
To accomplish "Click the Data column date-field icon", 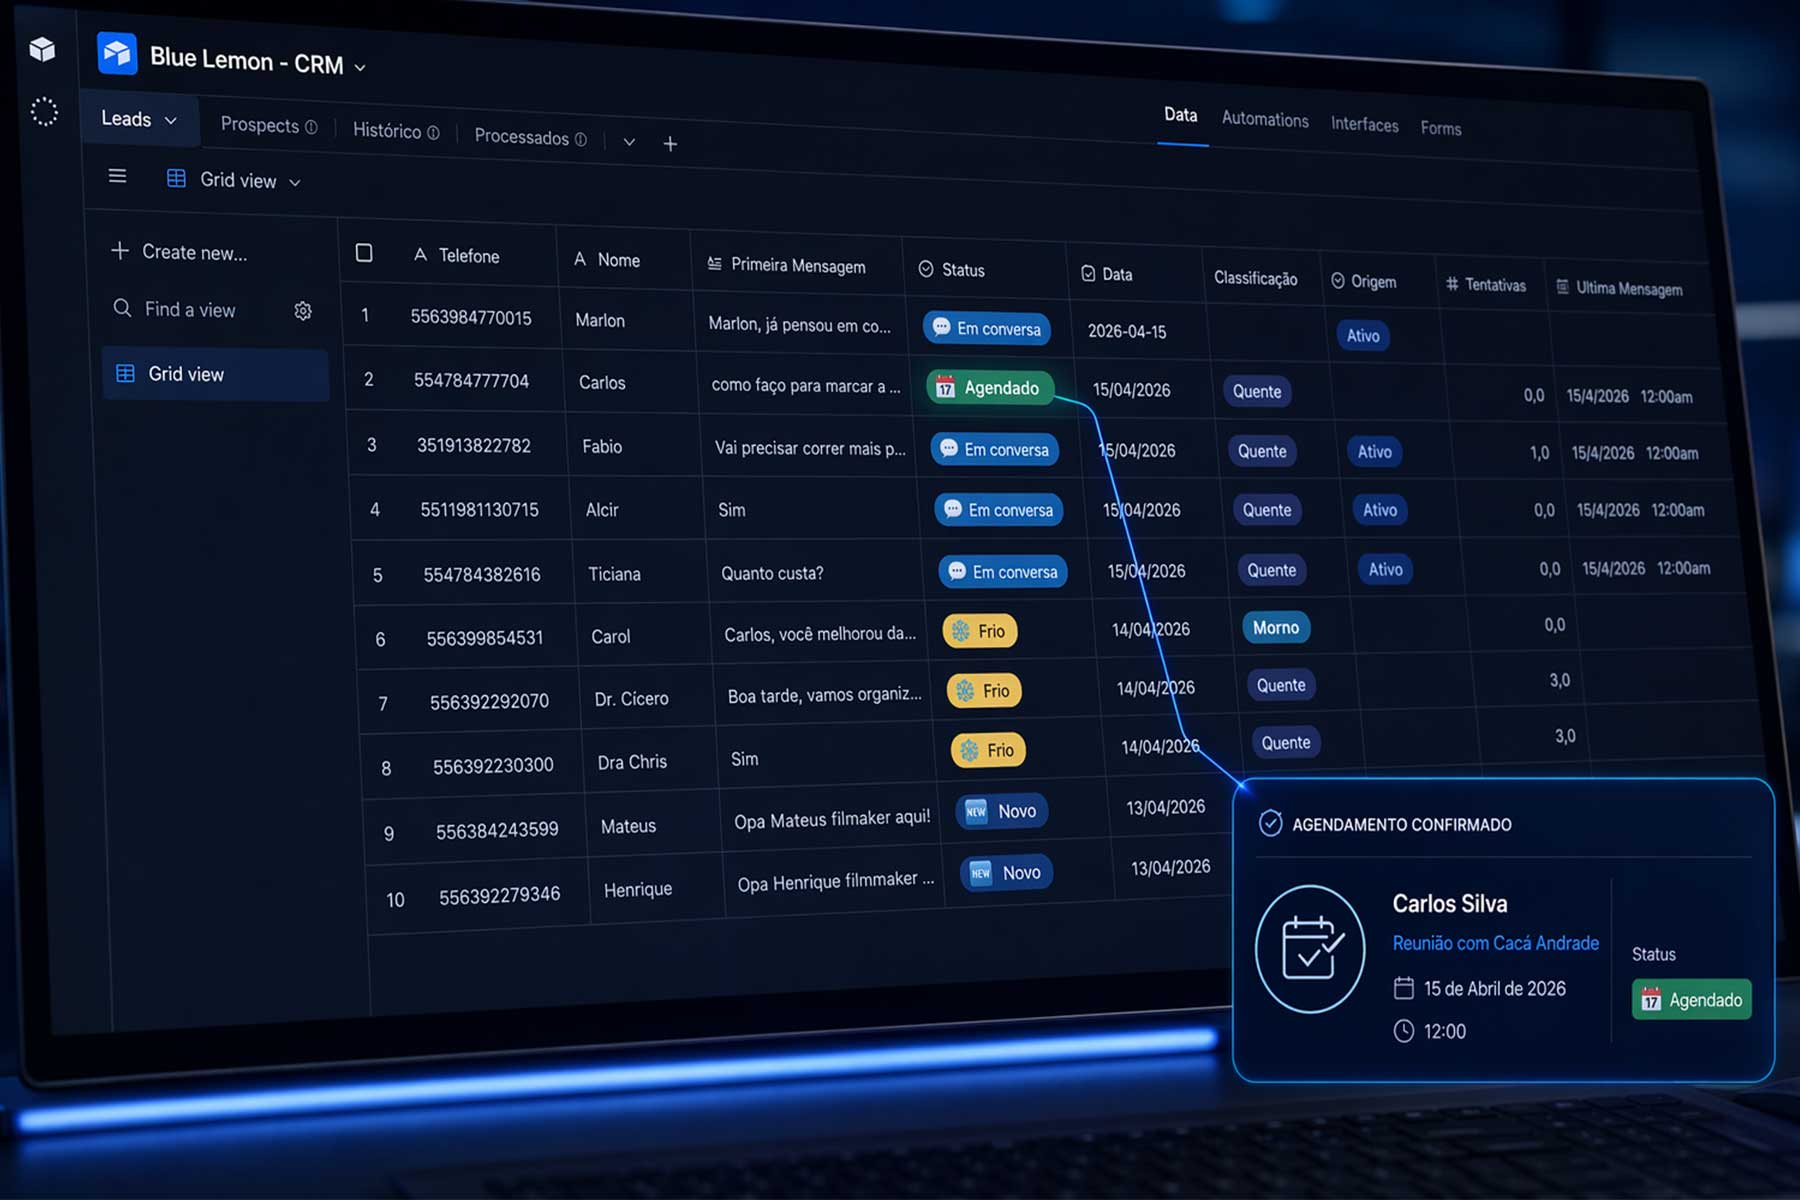I will [x=1087, y=273].
